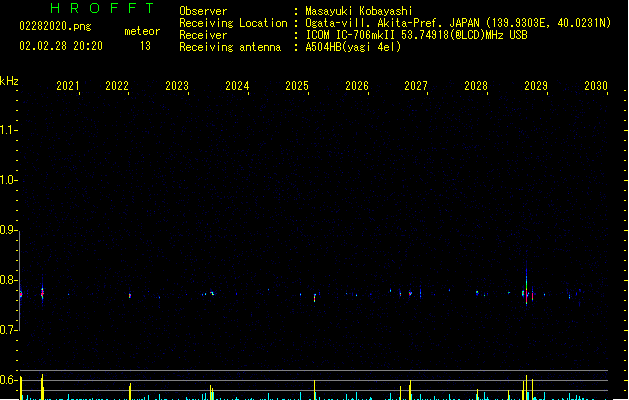Click the meteor label
The image size is (629, 400).
click(x=142, y=31)
